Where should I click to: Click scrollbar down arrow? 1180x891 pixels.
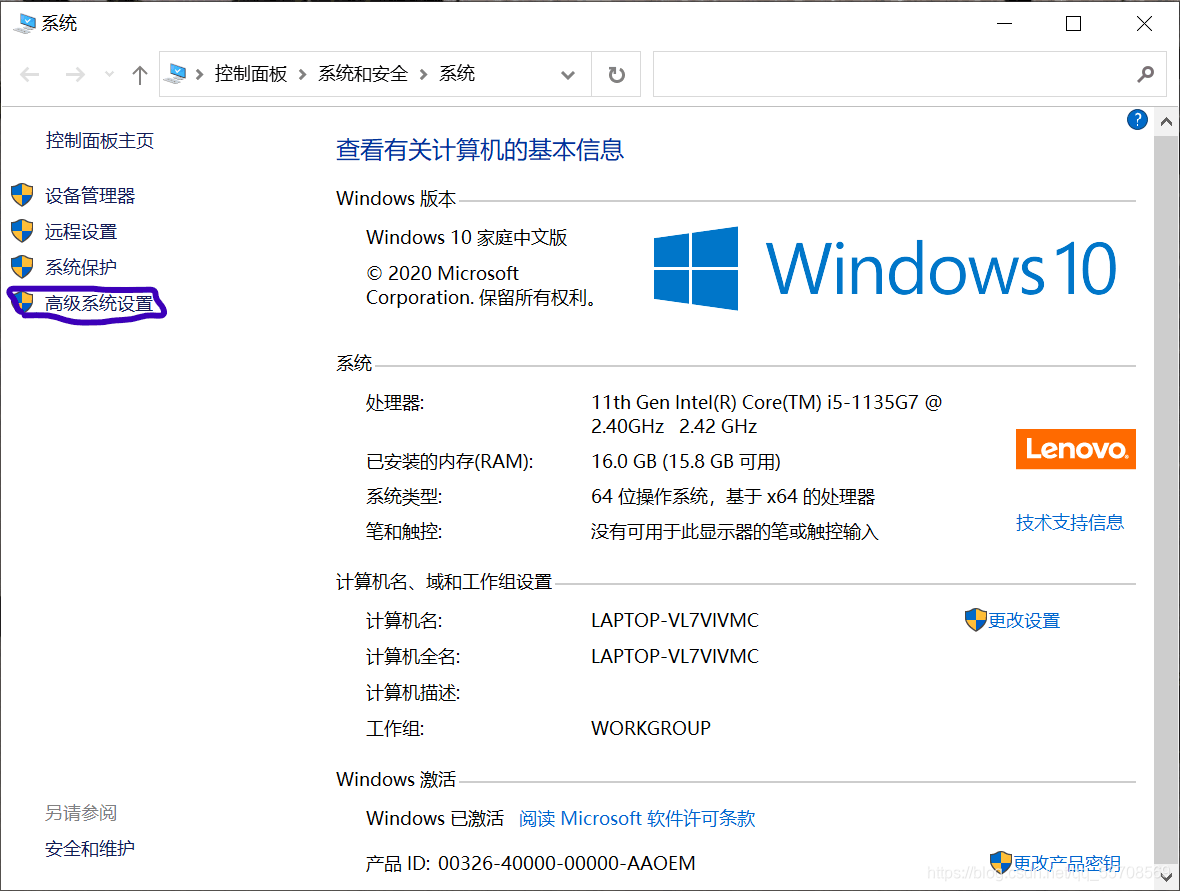click(x=1166, y=877)
